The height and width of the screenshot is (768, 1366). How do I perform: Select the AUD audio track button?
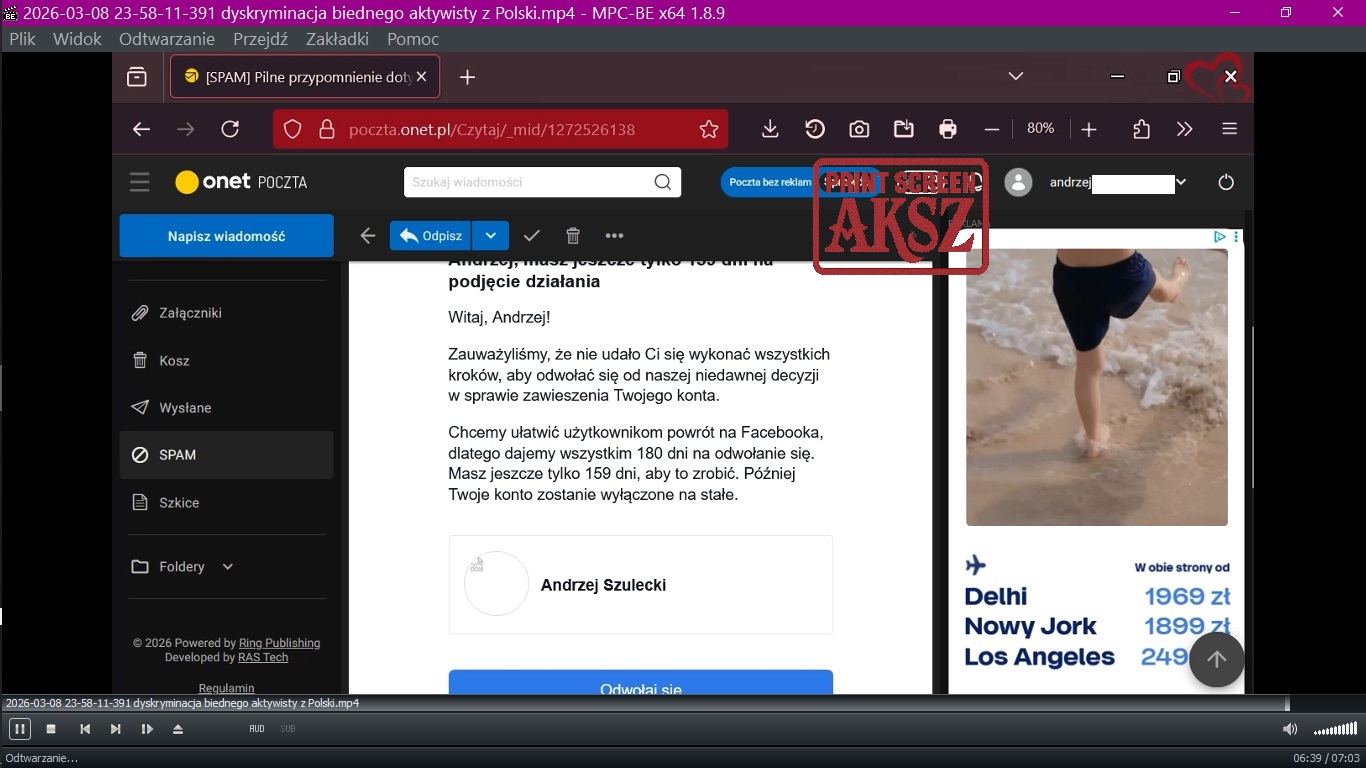click(257, 729)
